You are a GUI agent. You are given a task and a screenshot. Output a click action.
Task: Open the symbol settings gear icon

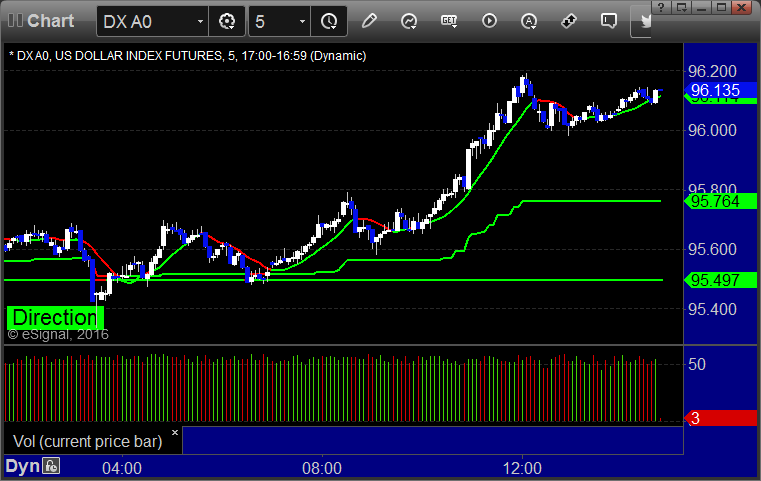coord(227,21)
